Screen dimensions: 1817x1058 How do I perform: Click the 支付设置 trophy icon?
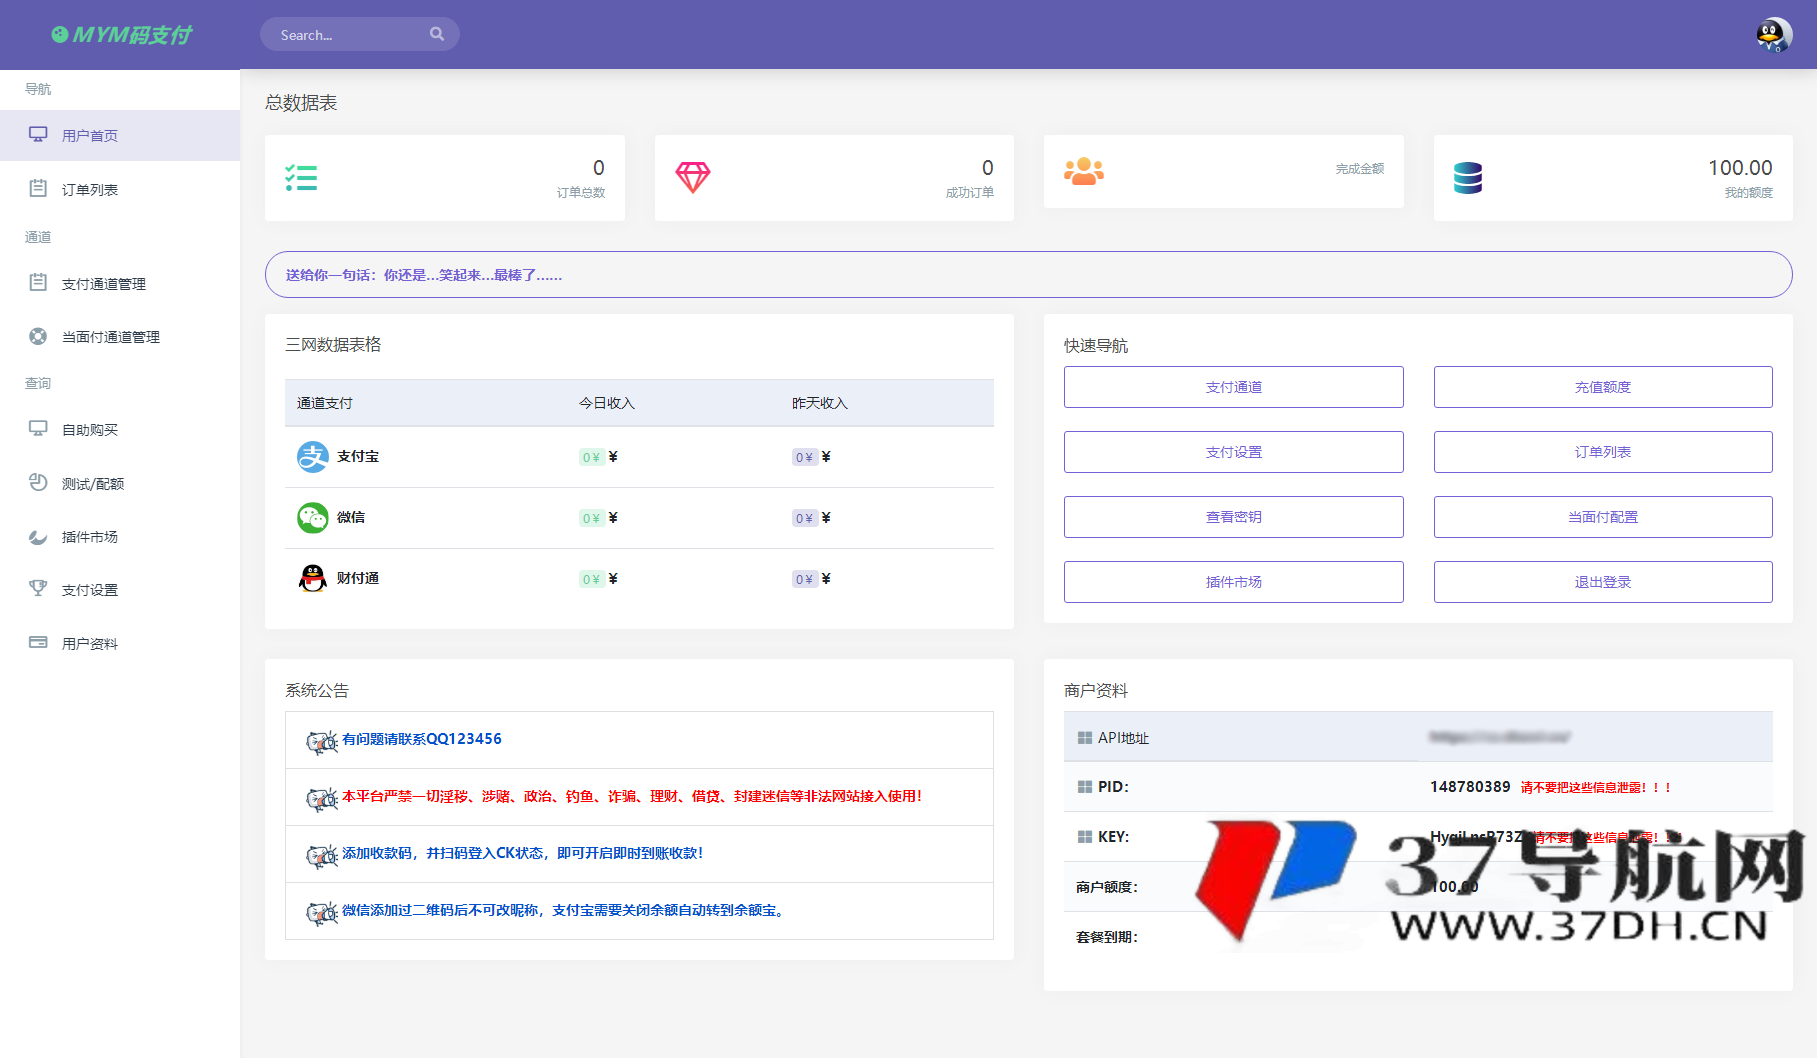(38, 589)
